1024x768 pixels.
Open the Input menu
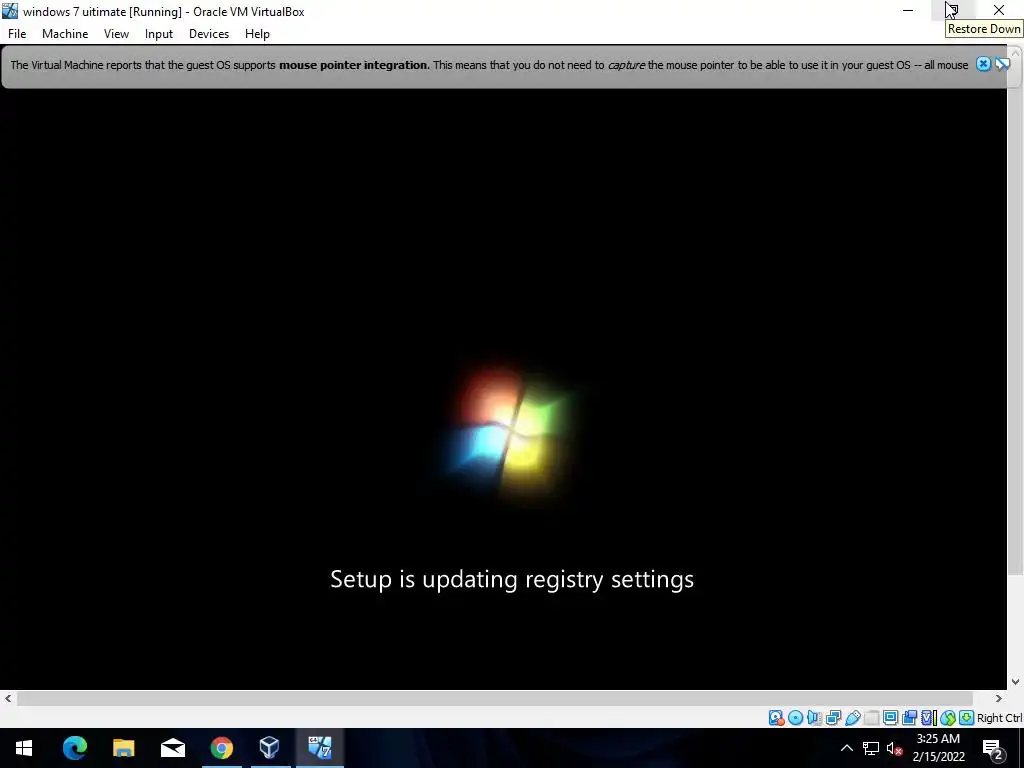159,34
